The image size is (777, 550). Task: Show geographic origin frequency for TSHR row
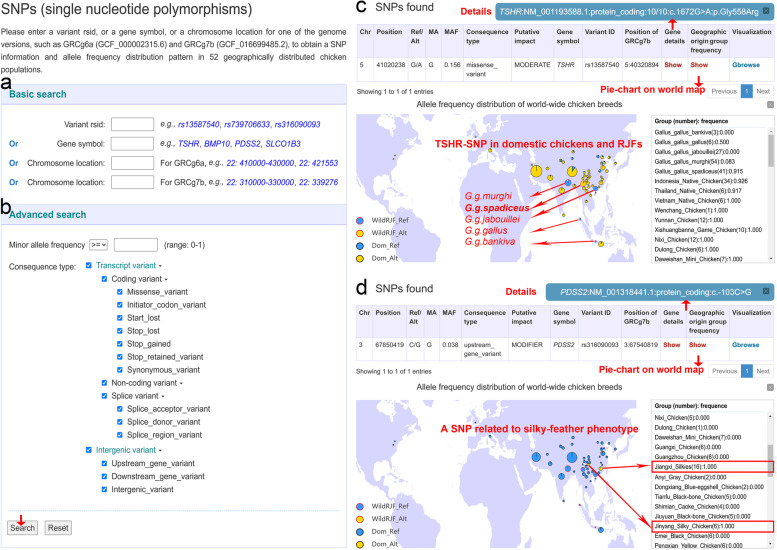[x=699, y=65]
